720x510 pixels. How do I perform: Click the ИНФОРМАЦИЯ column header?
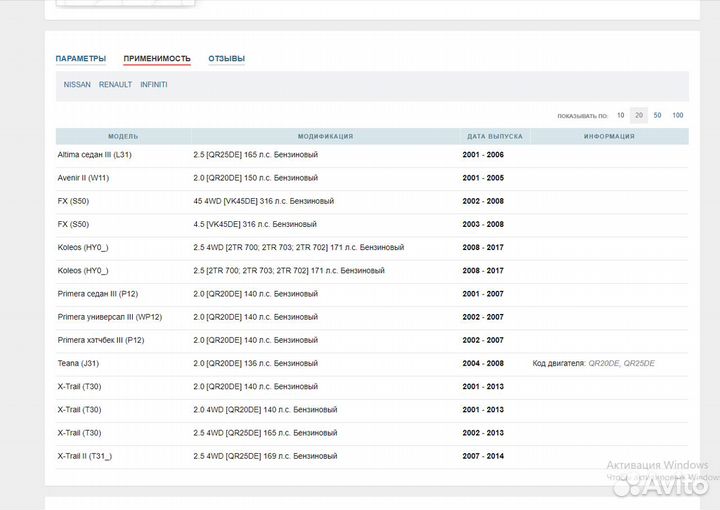tap(609, 136)
